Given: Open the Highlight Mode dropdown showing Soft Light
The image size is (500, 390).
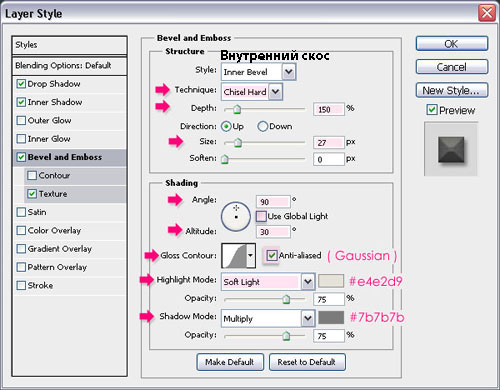Looking at the screenshot, I should 268,282.
